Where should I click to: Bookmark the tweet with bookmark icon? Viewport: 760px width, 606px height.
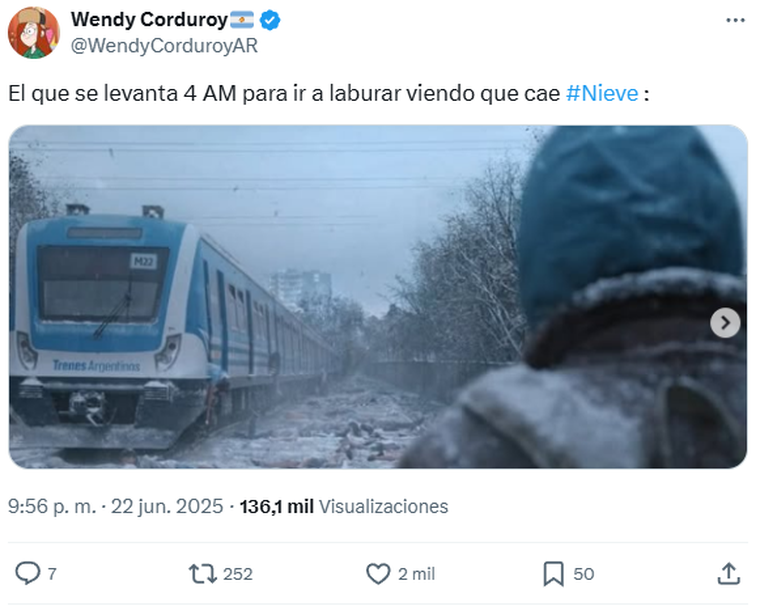coord(554,574)
